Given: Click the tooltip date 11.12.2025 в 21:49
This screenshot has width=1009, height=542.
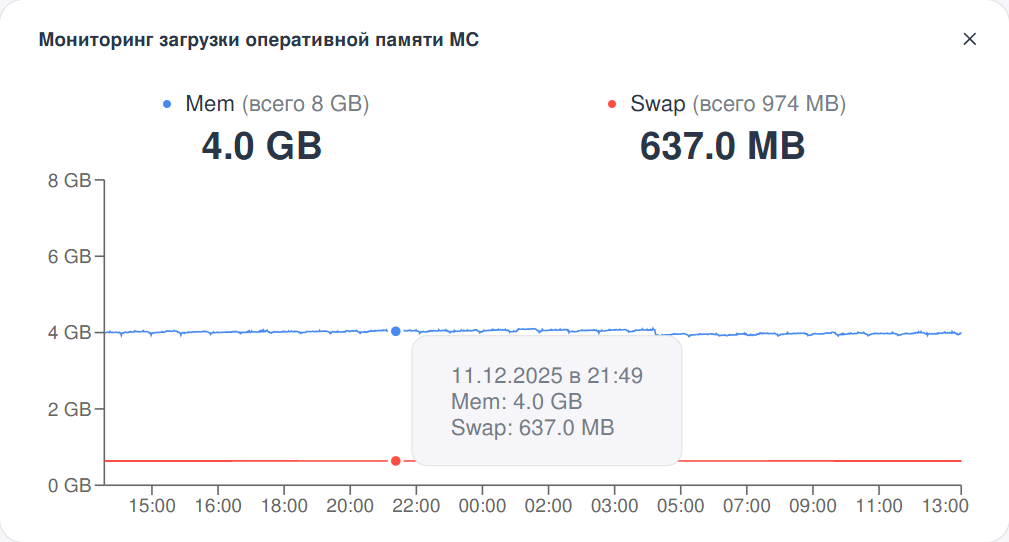Looking at the screenshot, I should click(546, 376).
